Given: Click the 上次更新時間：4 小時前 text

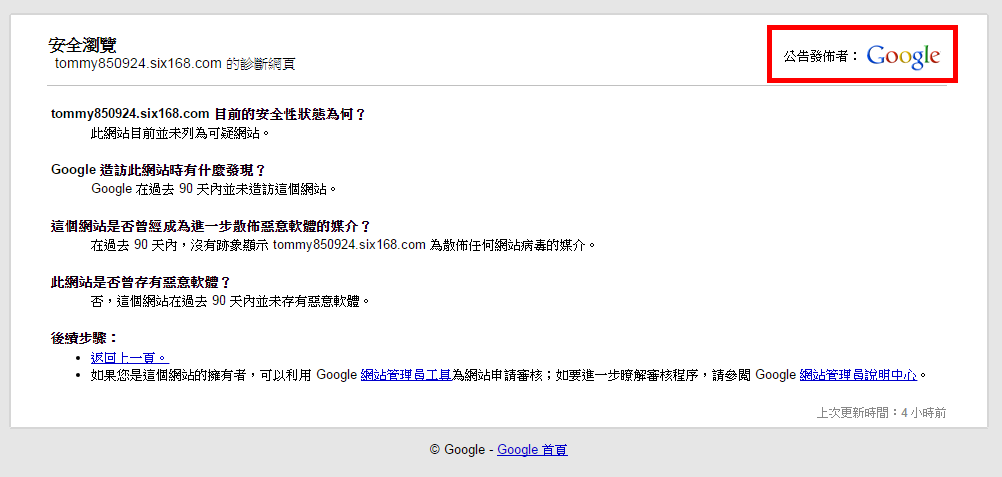Looking at the screenshot, I should (881, 413).
